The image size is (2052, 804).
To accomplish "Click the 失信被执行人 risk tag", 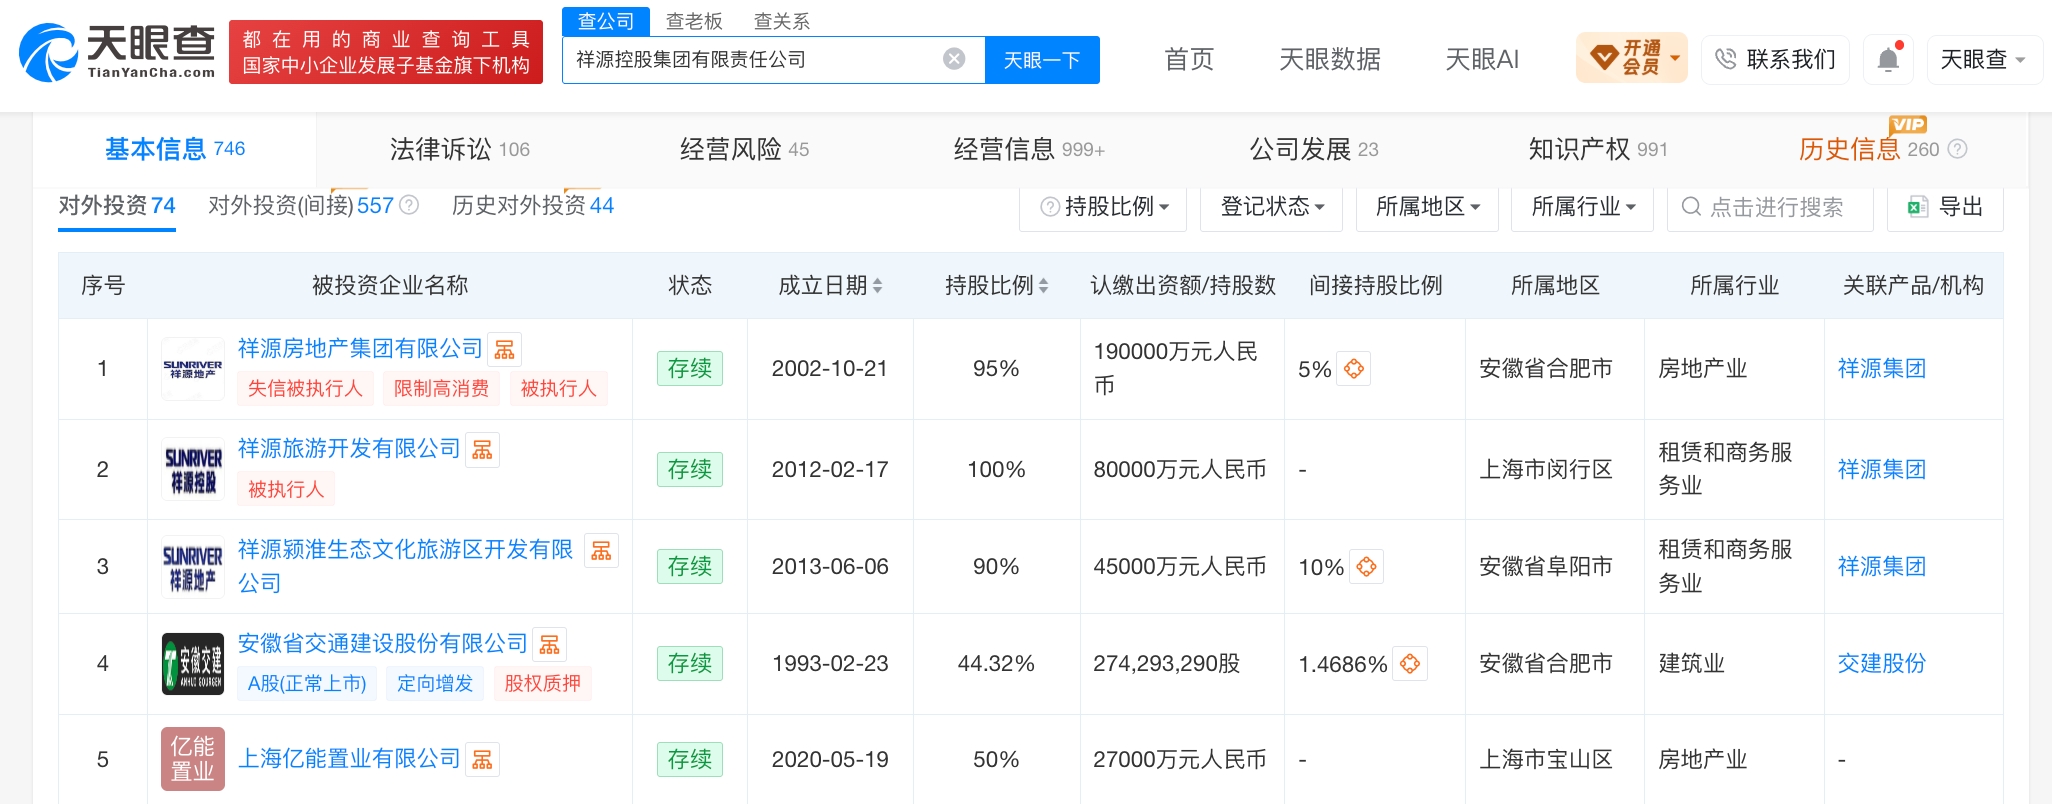I will point(305,389).
